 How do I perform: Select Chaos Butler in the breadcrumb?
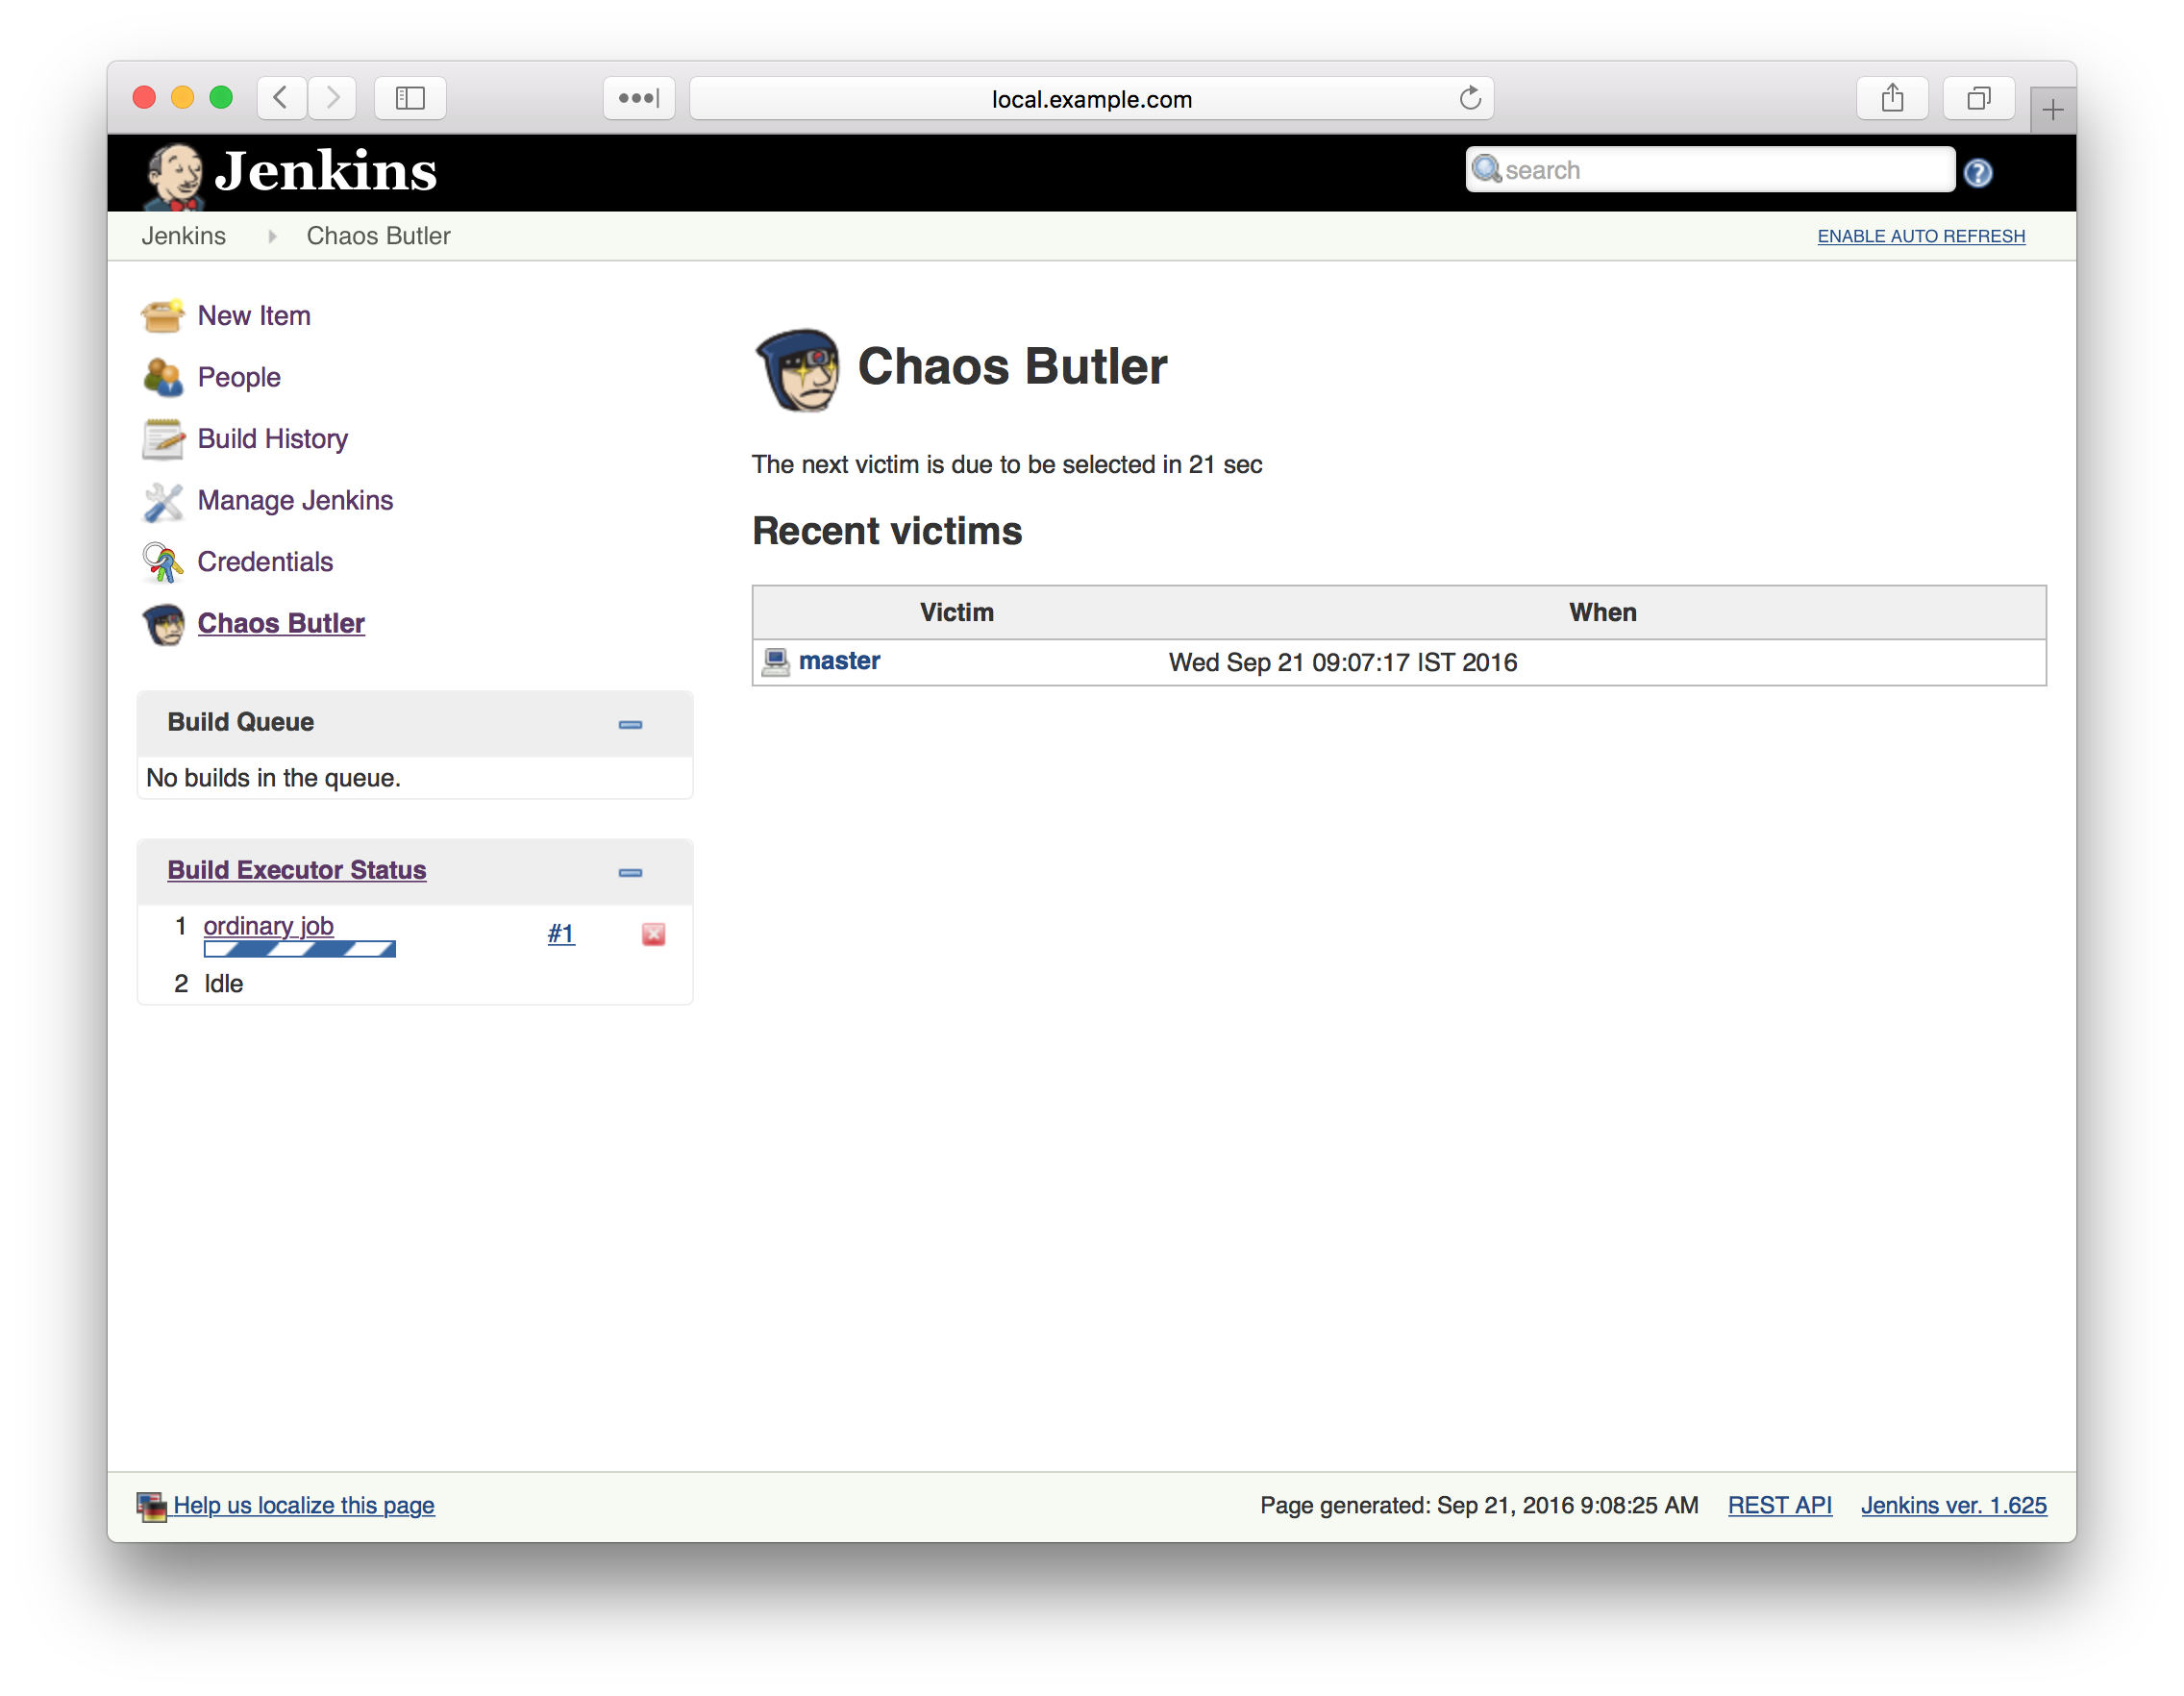[x=378, y=236]
